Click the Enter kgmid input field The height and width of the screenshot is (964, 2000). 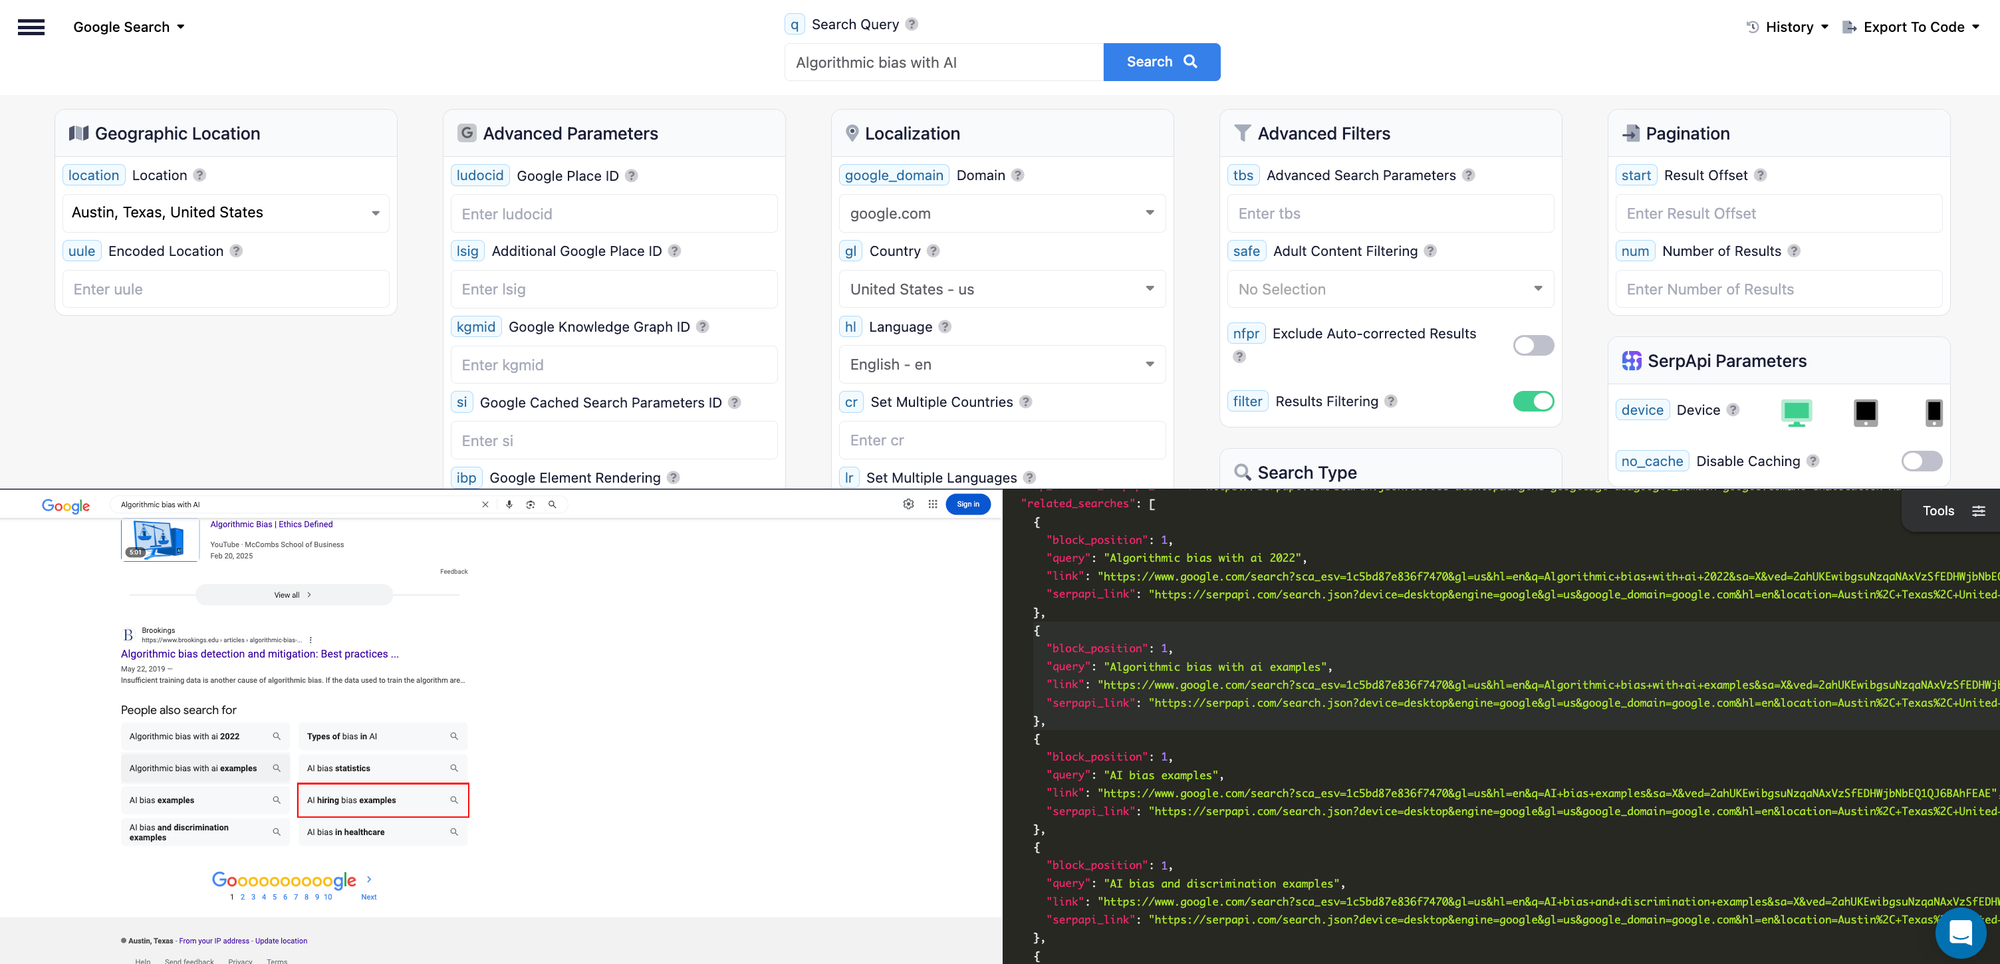pos(614,365)
